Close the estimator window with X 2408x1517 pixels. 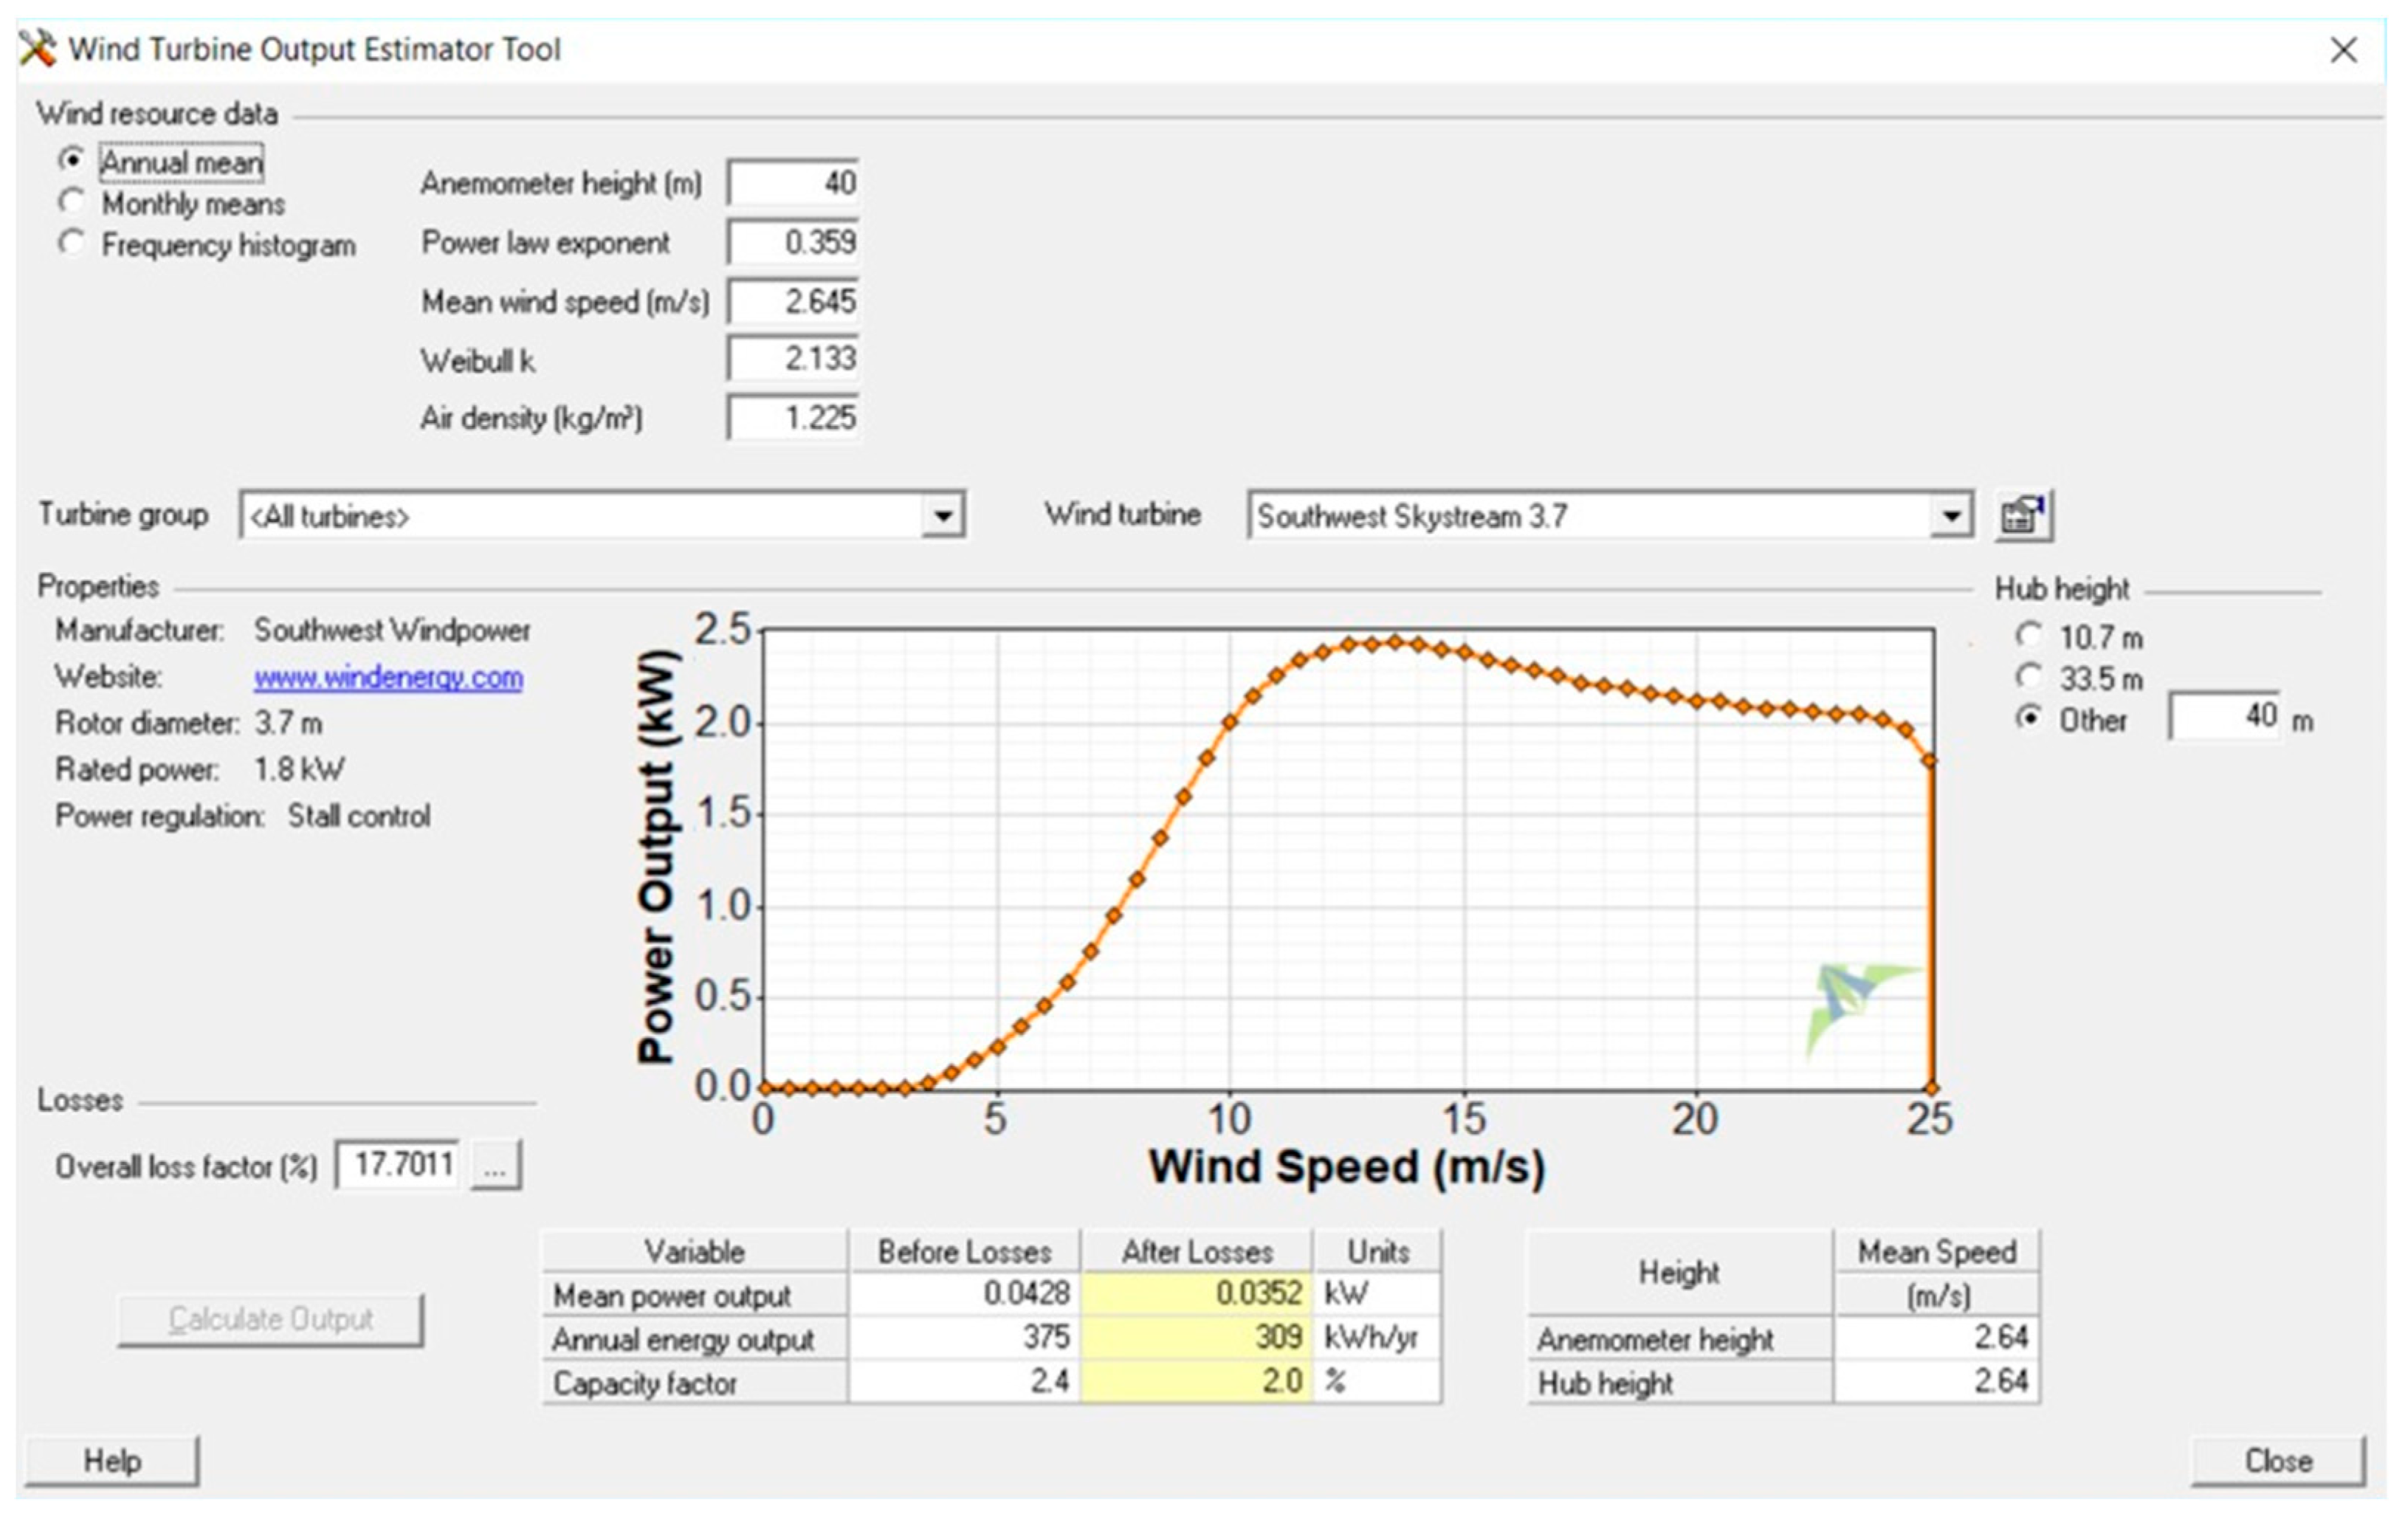point(2344,50)
